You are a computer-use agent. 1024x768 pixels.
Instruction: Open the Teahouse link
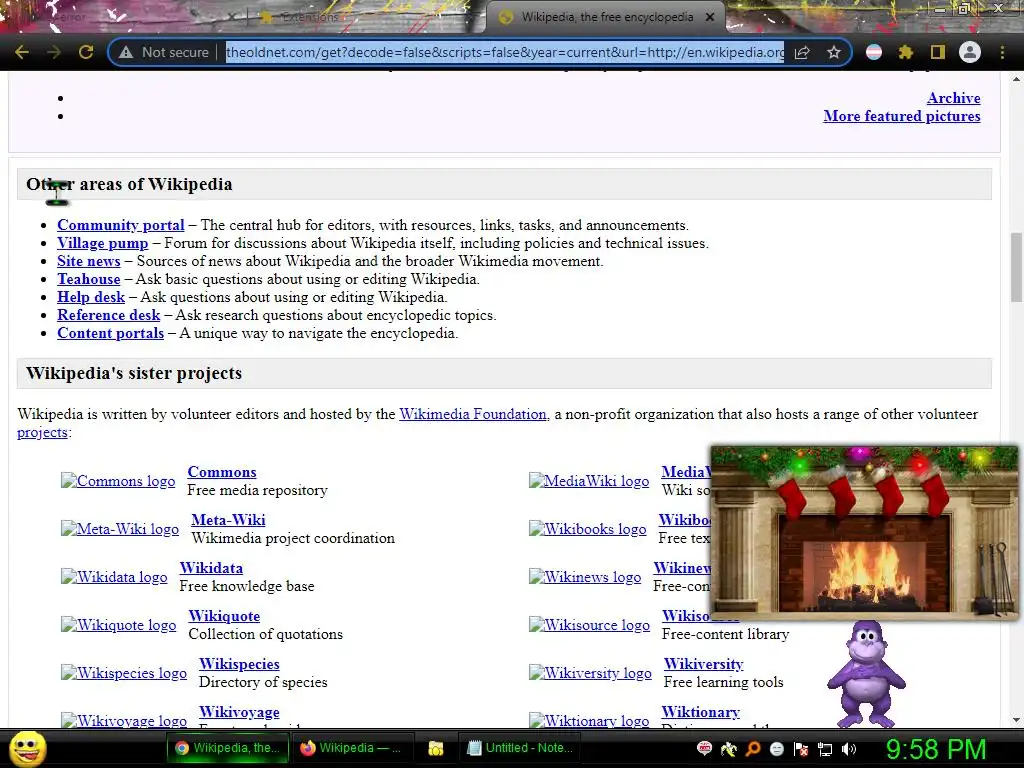pos(89,280)
